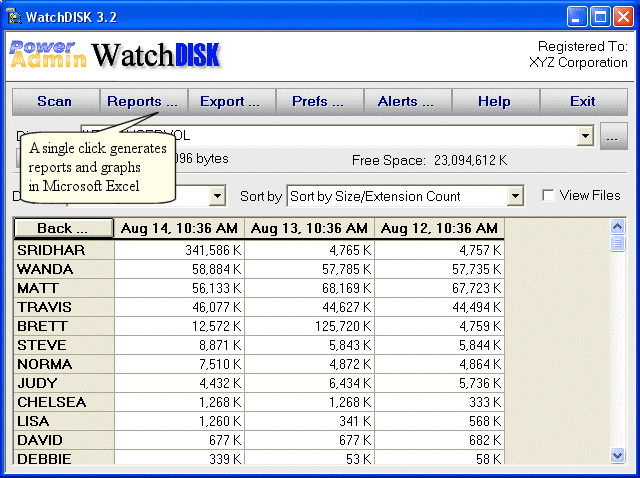Minimize the WatchDISK window
This screenshot has width=640, height=478.
(x=577, y=17)
